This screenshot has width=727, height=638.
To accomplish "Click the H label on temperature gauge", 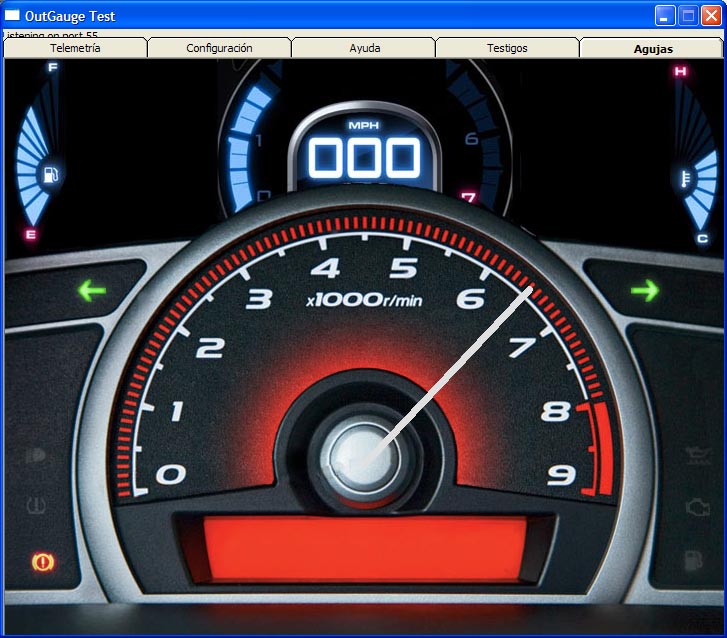I will click(680, 71).
